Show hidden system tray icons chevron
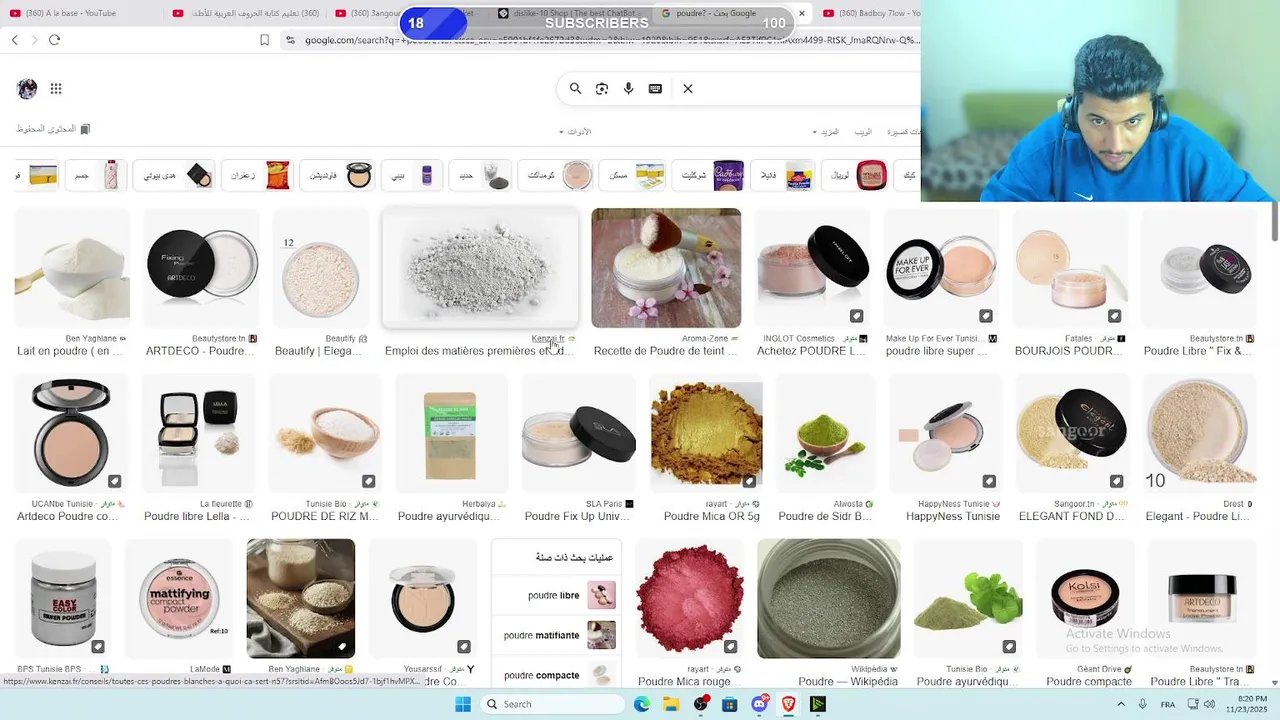Viewport: 1280px width, 720px height. click(1121, 704)
